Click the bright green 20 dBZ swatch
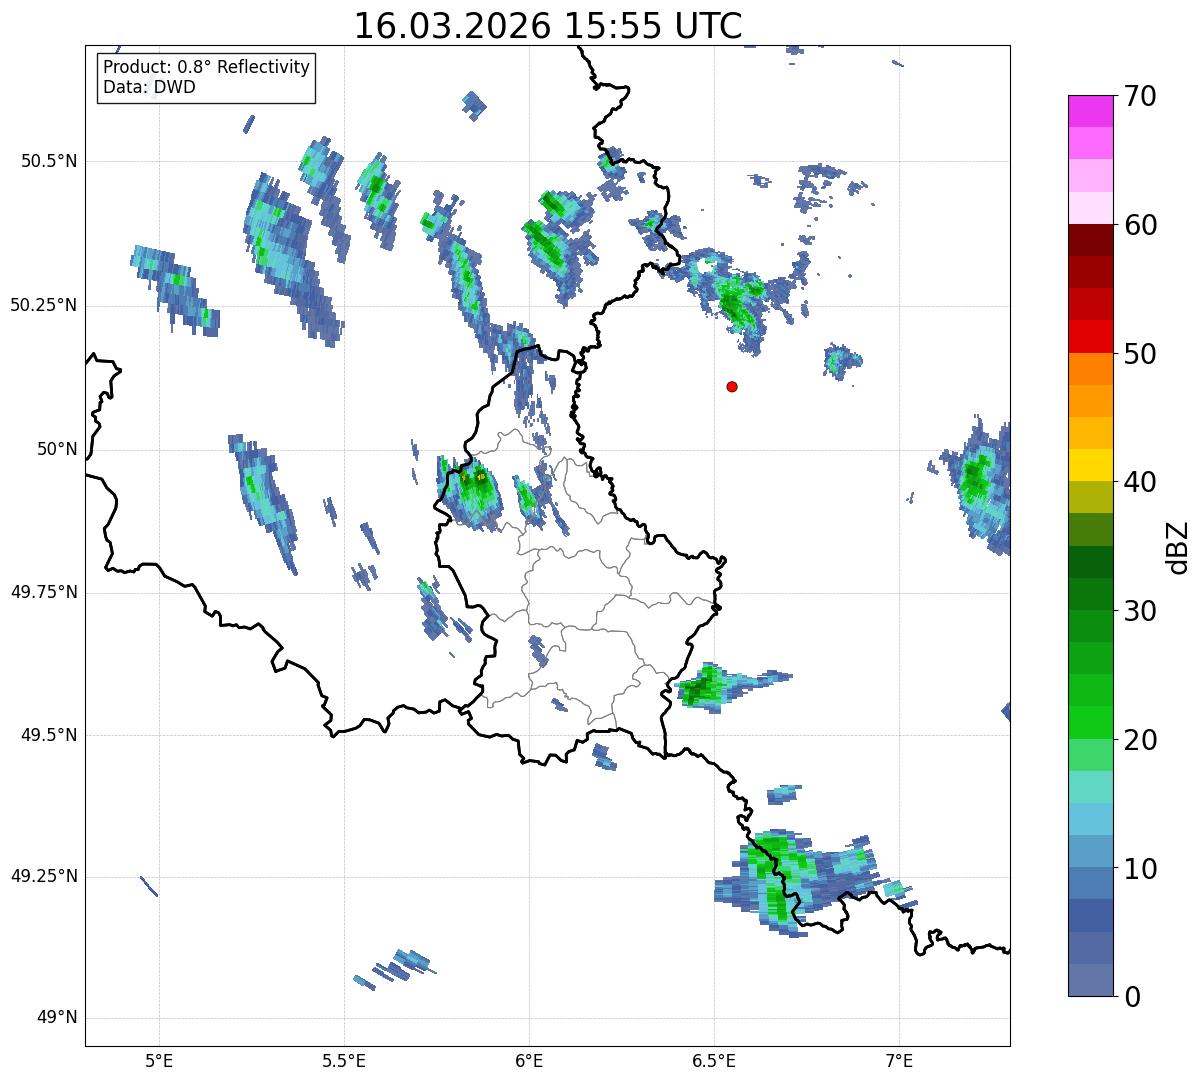This screenshot has height=1081, width=1202. (x=1090, y=723)
